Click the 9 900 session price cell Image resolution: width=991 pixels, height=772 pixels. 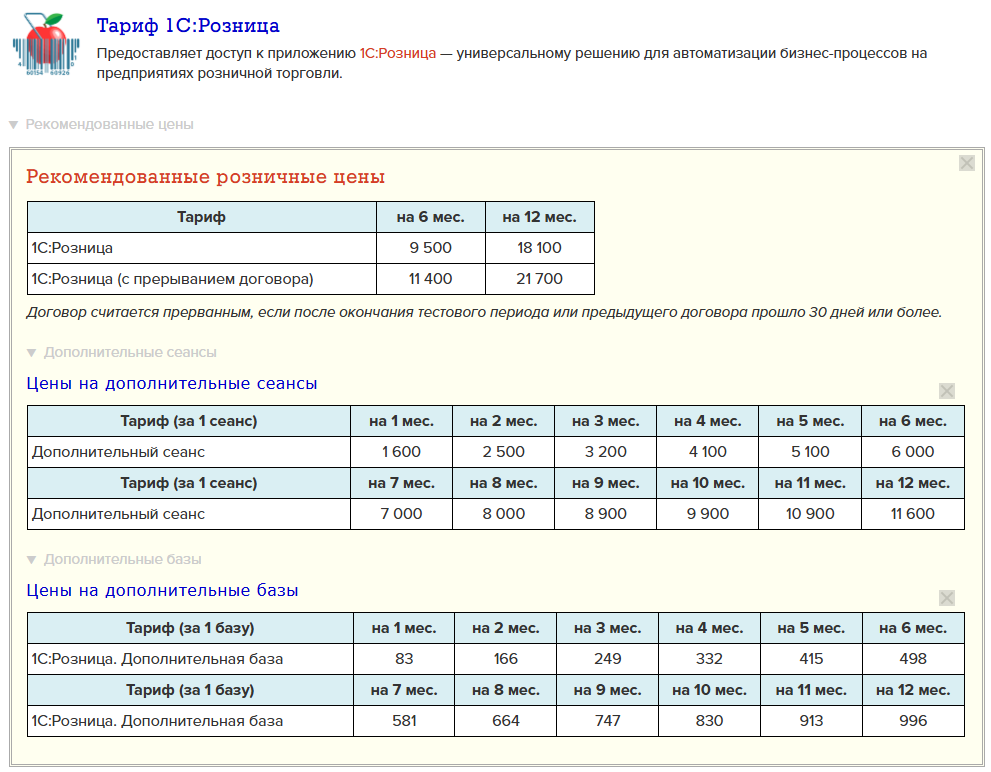coord(708,514)
